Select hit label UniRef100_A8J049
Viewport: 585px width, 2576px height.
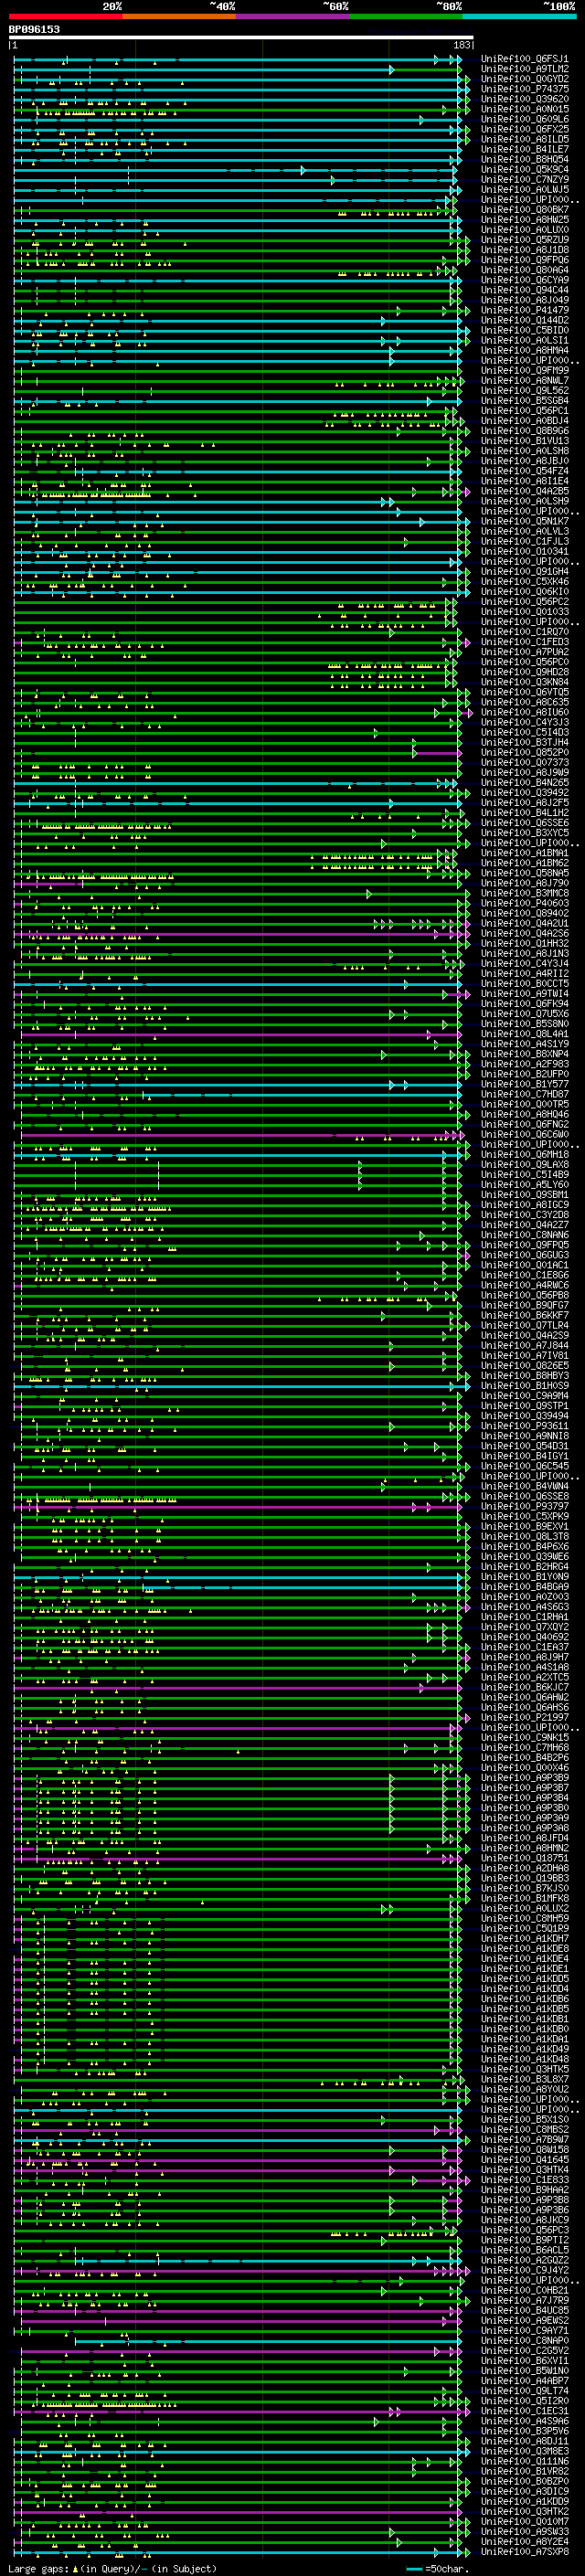(525, 300)
